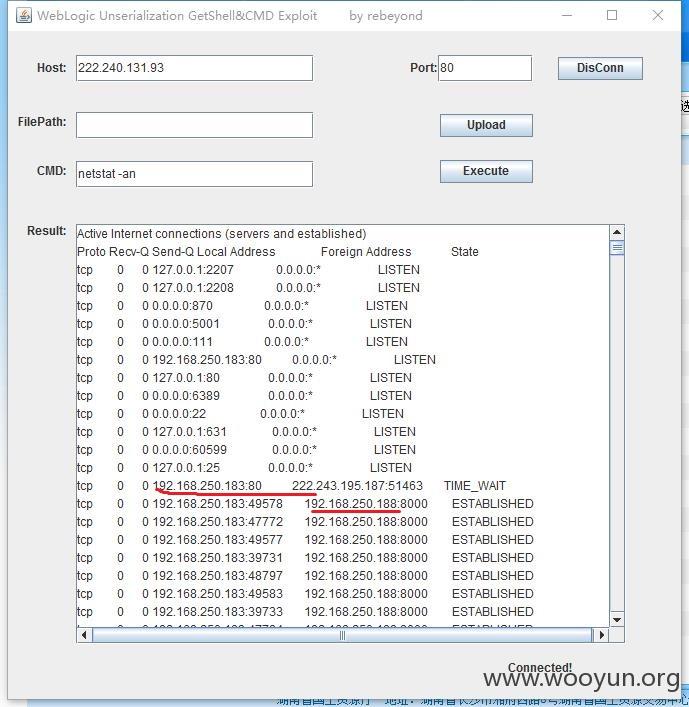Image resolution: width=689 pixels, height=707 pixels.
Task: Click the 'Connected!' status text
Action: pyautogui.click(x=540, y=667)
